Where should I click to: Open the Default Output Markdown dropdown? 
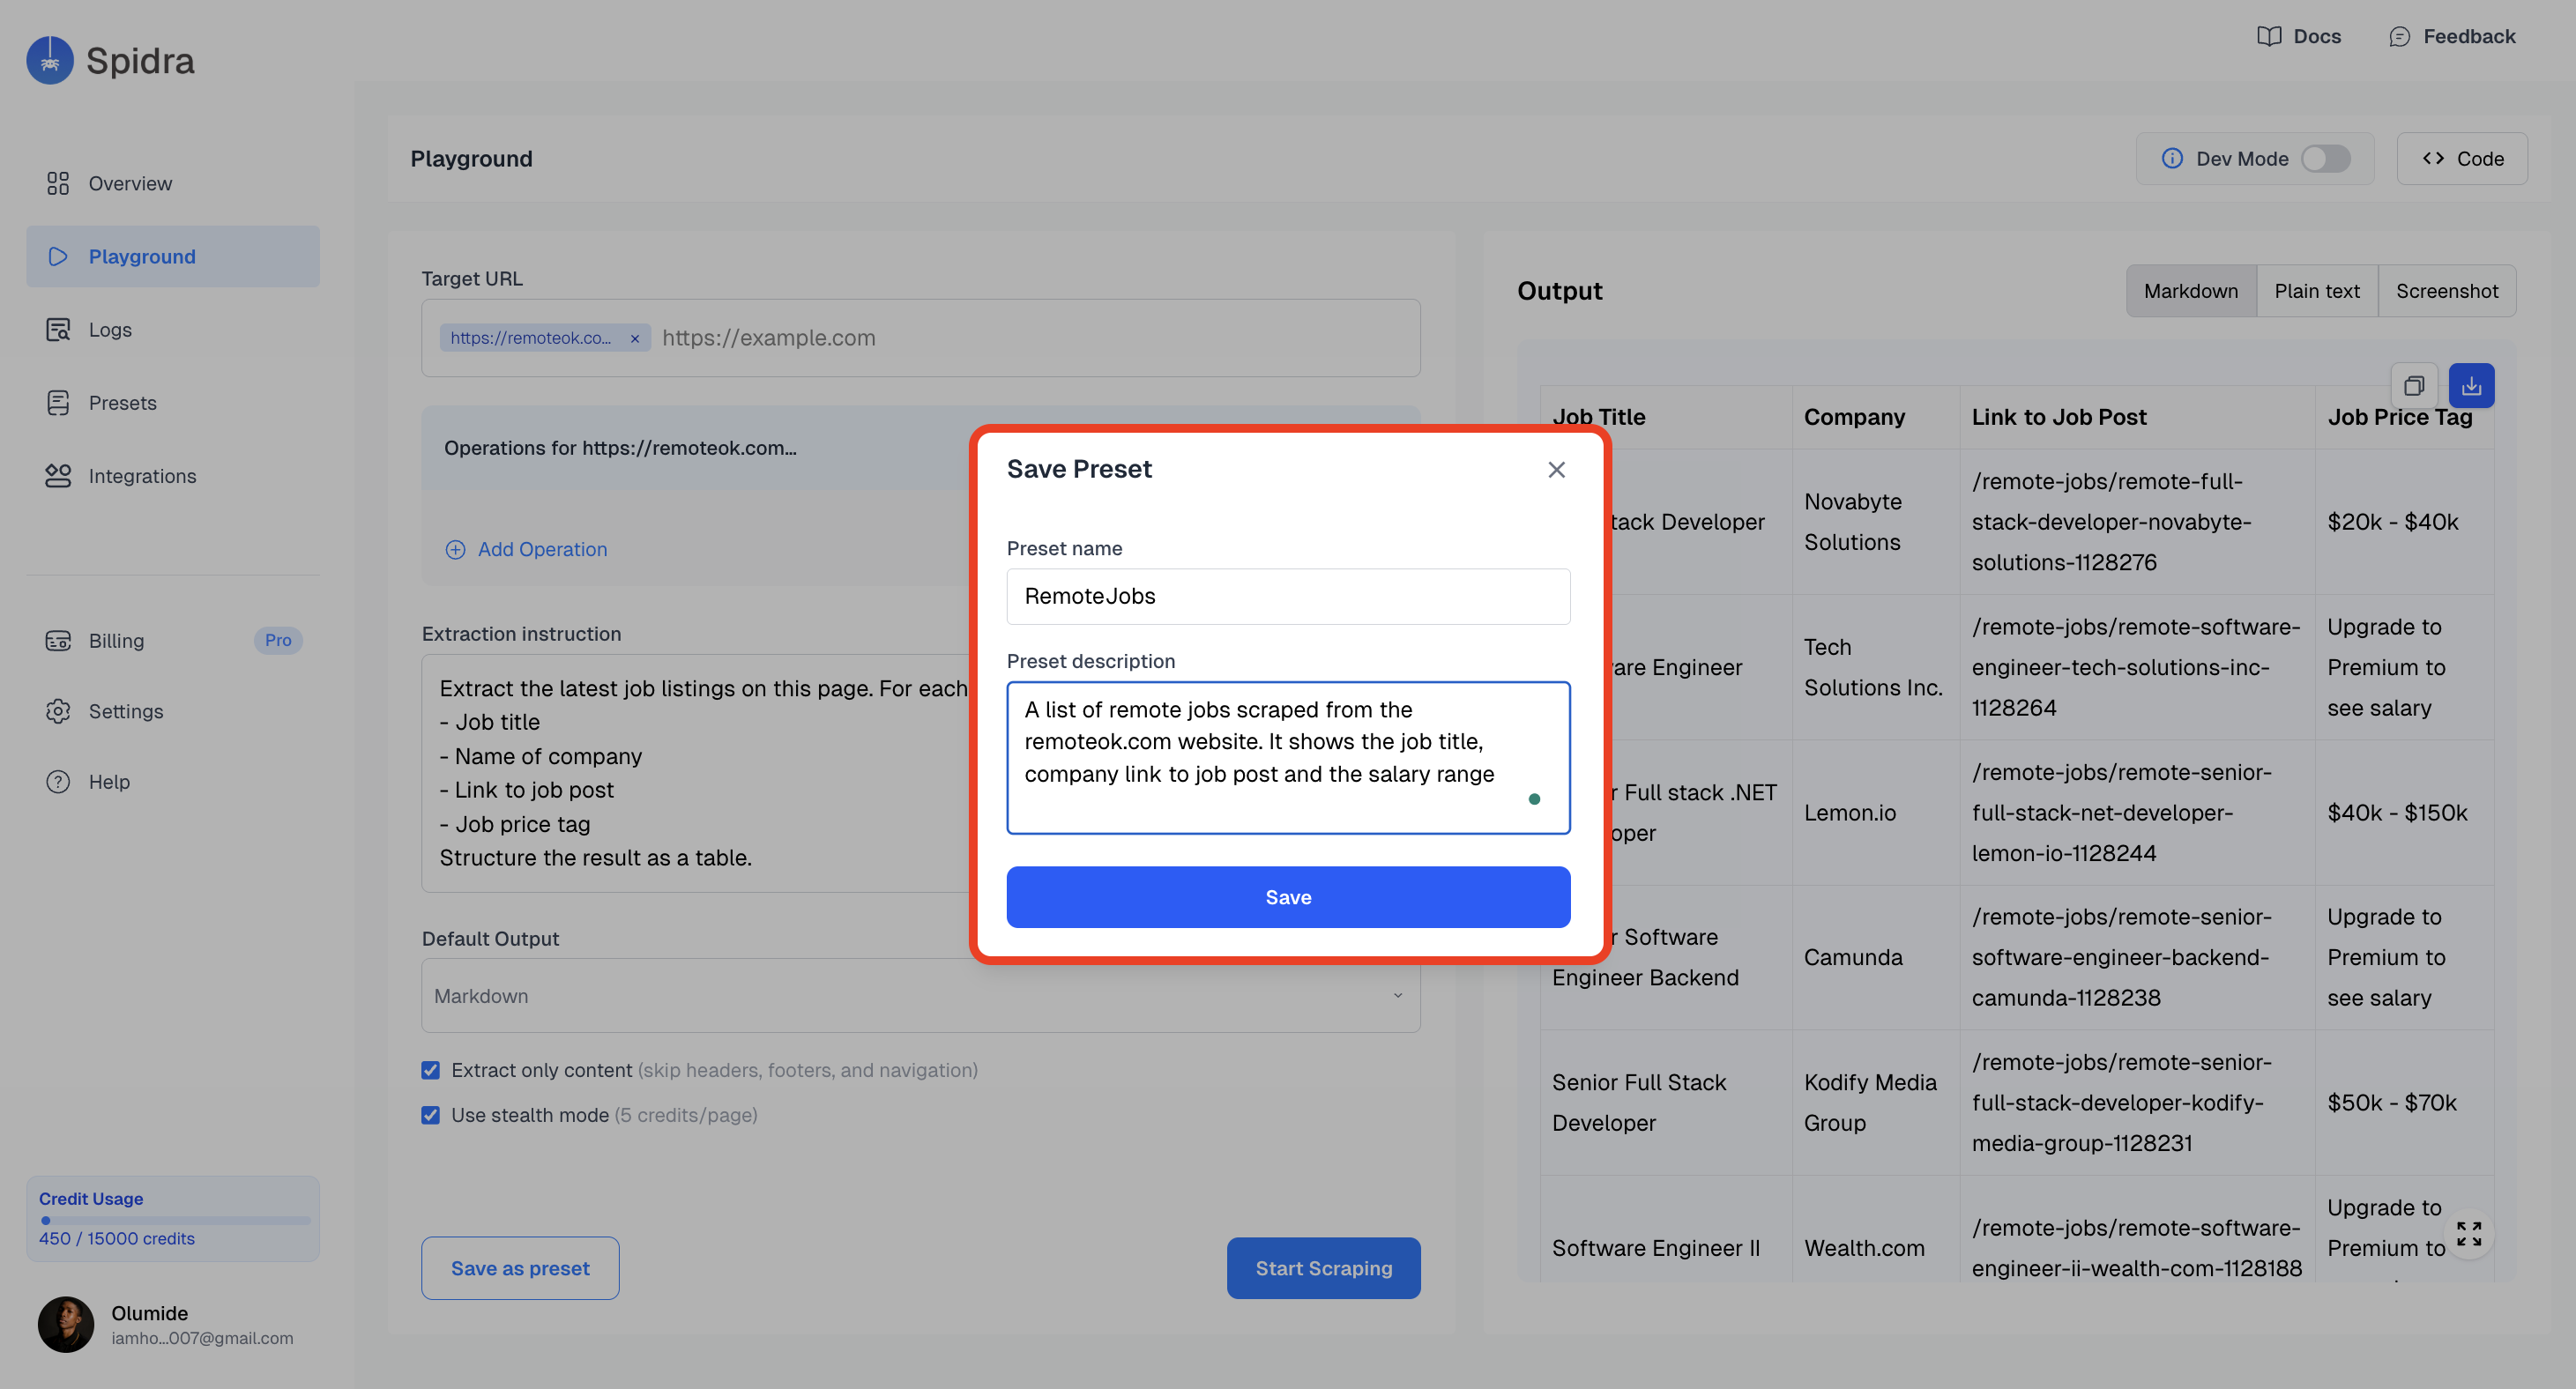pos(920,996)
